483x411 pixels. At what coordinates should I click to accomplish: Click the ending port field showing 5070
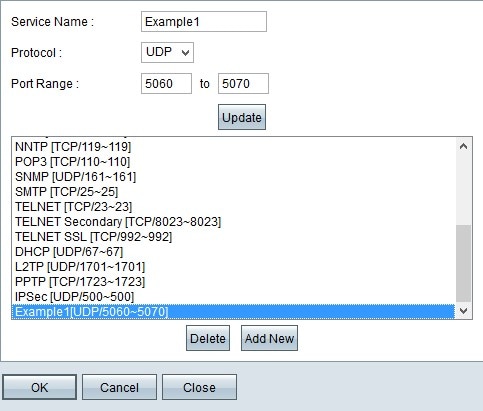tap(243, 83)
